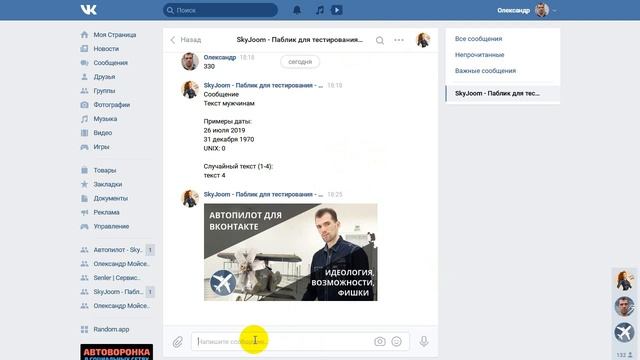Screen dimensions: 640x360
Task: Open the Автопилот - Sky.. group shortcut
Action: coord(118,250)
